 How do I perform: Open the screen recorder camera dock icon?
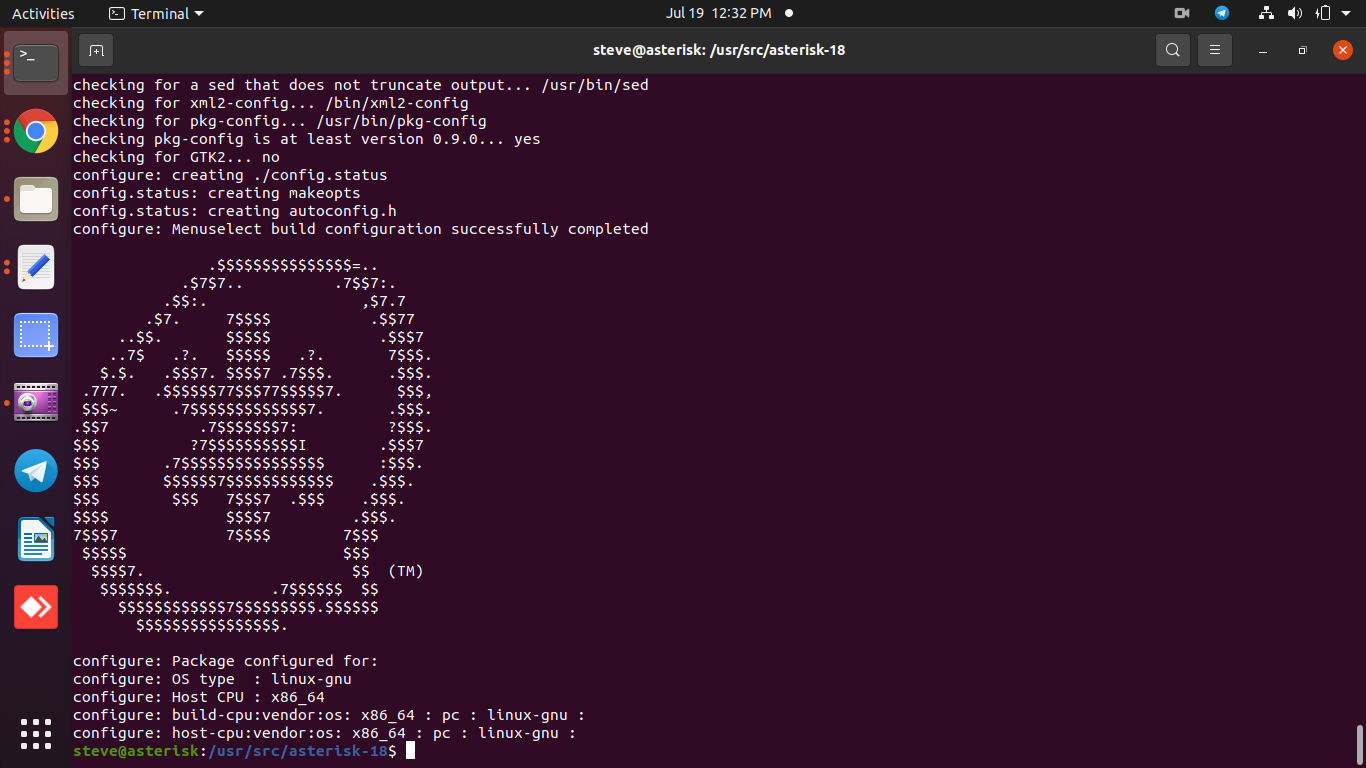click(x=36, y=403)
